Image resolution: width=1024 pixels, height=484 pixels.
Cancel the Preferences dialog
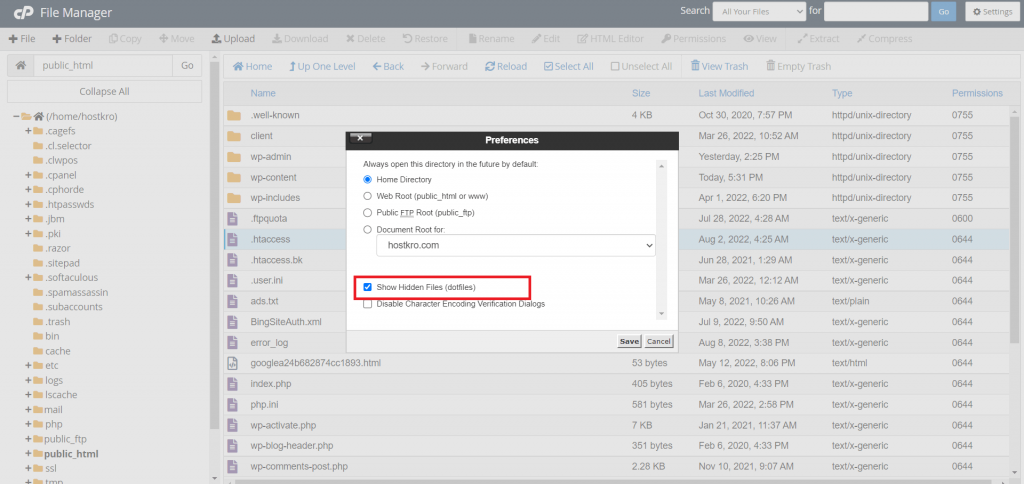click(659, 342)
